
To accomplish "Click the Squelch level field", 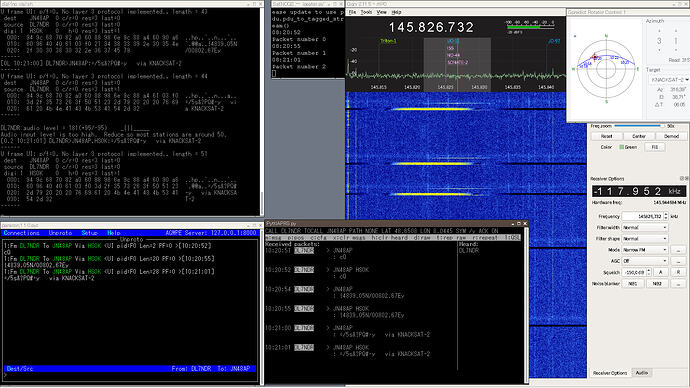I will (x=634, y=273).
